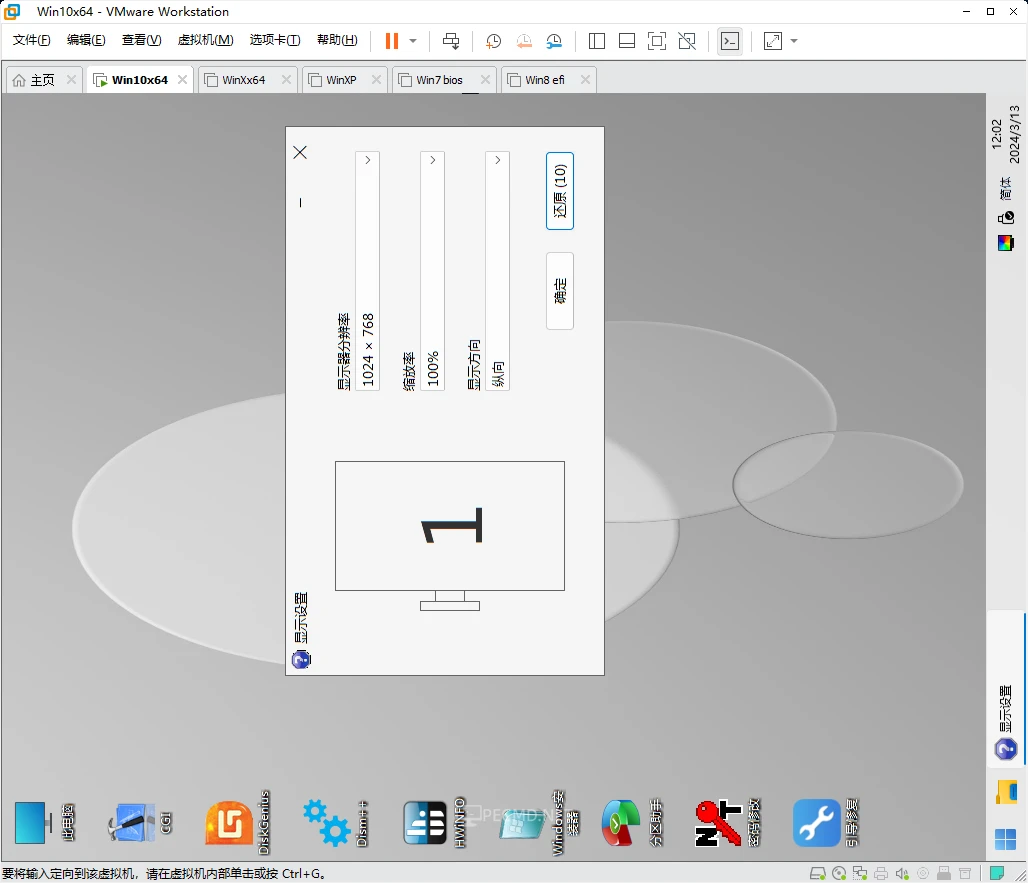Click the 确定 button in display settings
1028x883 pixels.
point(560,290)
